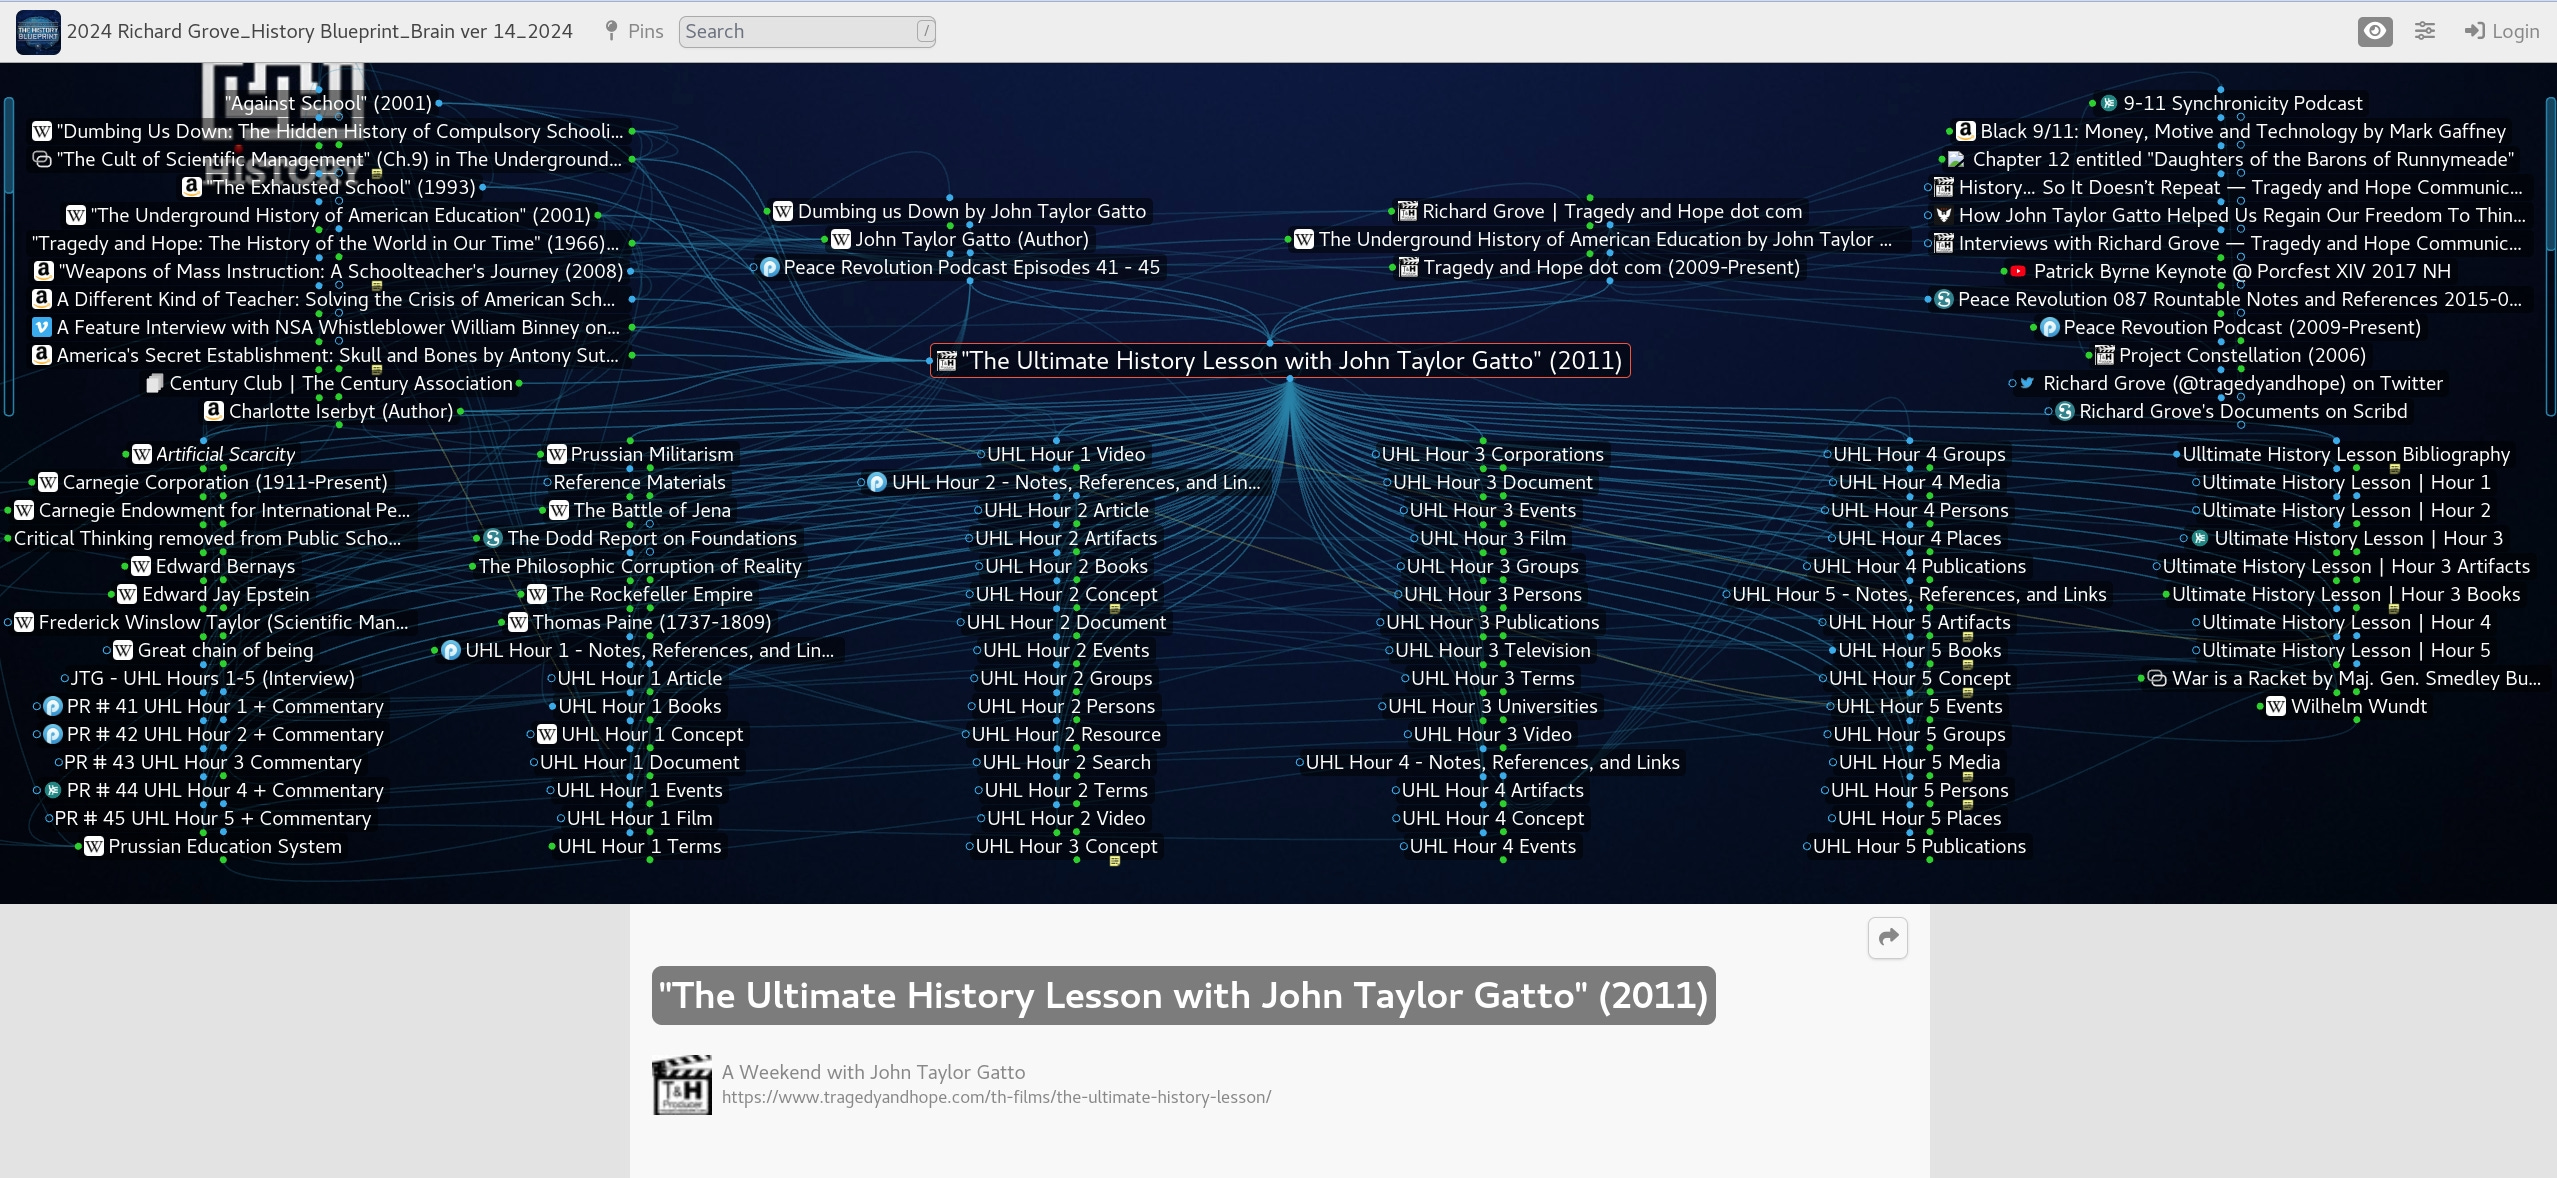This screenshot has height=1178, width=2557.
Task: Click Wikipedia icon beside Artificial Scarcity
Action: pyautogui.click(x=142, y=454)
